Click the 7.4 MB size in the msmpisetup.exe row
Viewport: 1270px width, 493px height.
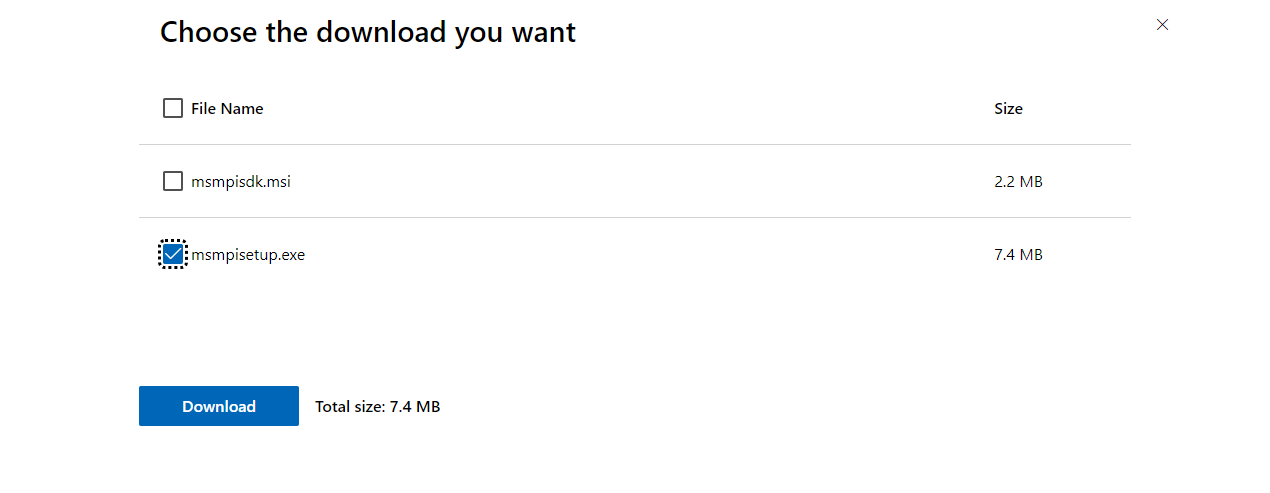click(x=1018, y=255)
